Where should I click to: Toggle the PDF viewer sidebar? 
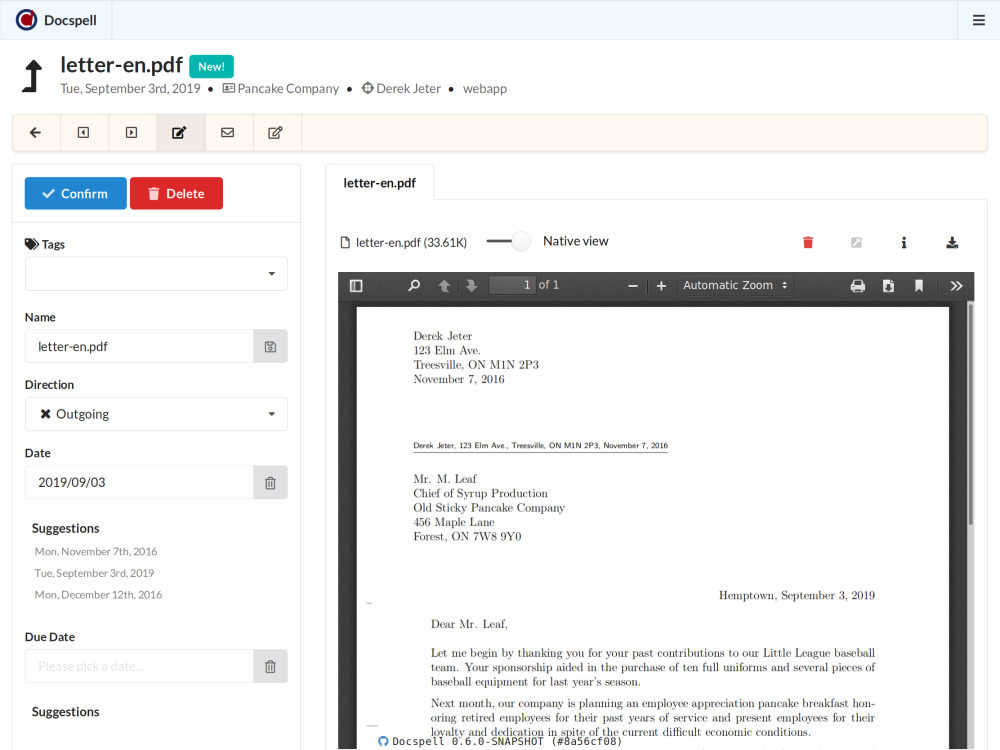coord(356,286)
